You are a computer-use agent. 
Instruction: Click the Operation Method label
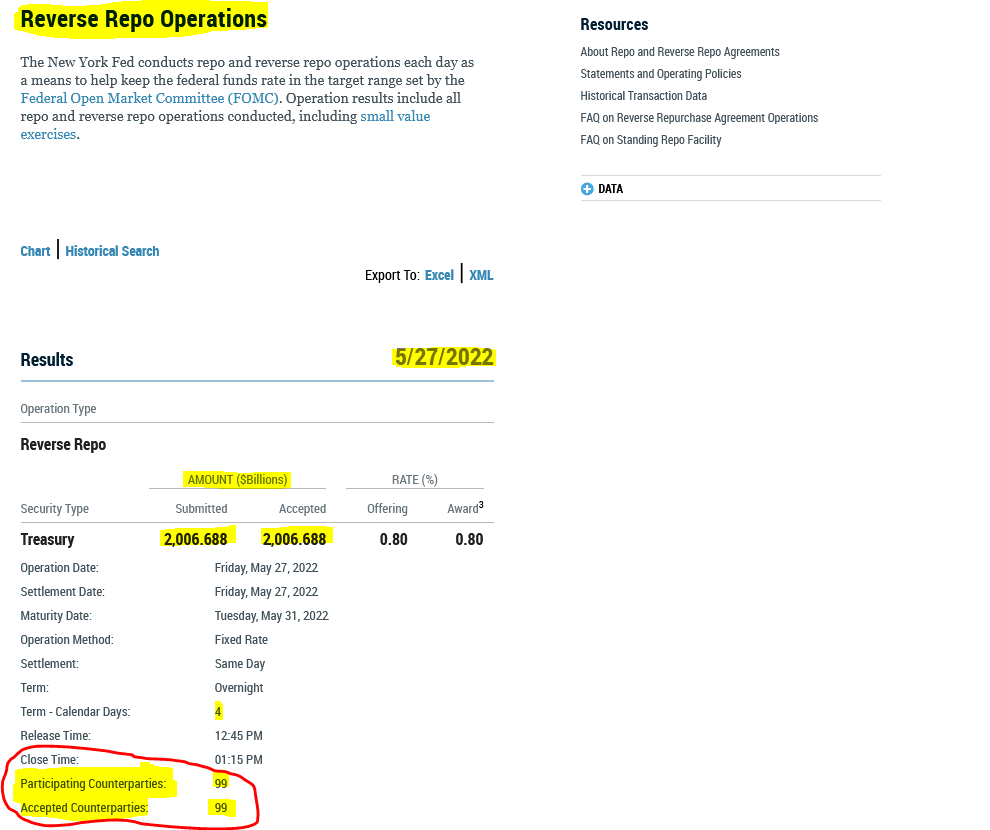67,640
